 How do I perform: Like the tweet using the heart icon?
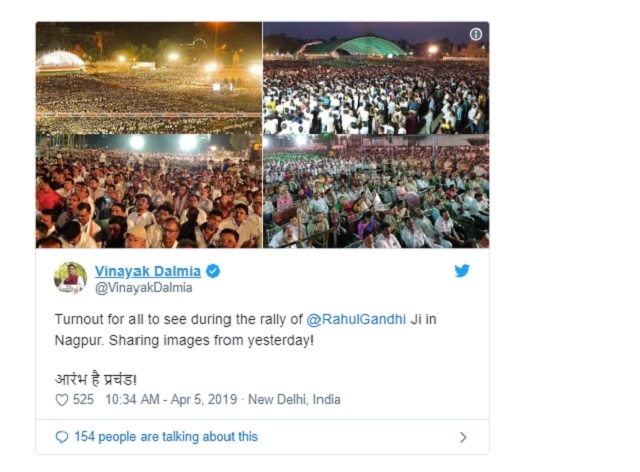pos(62,400)
